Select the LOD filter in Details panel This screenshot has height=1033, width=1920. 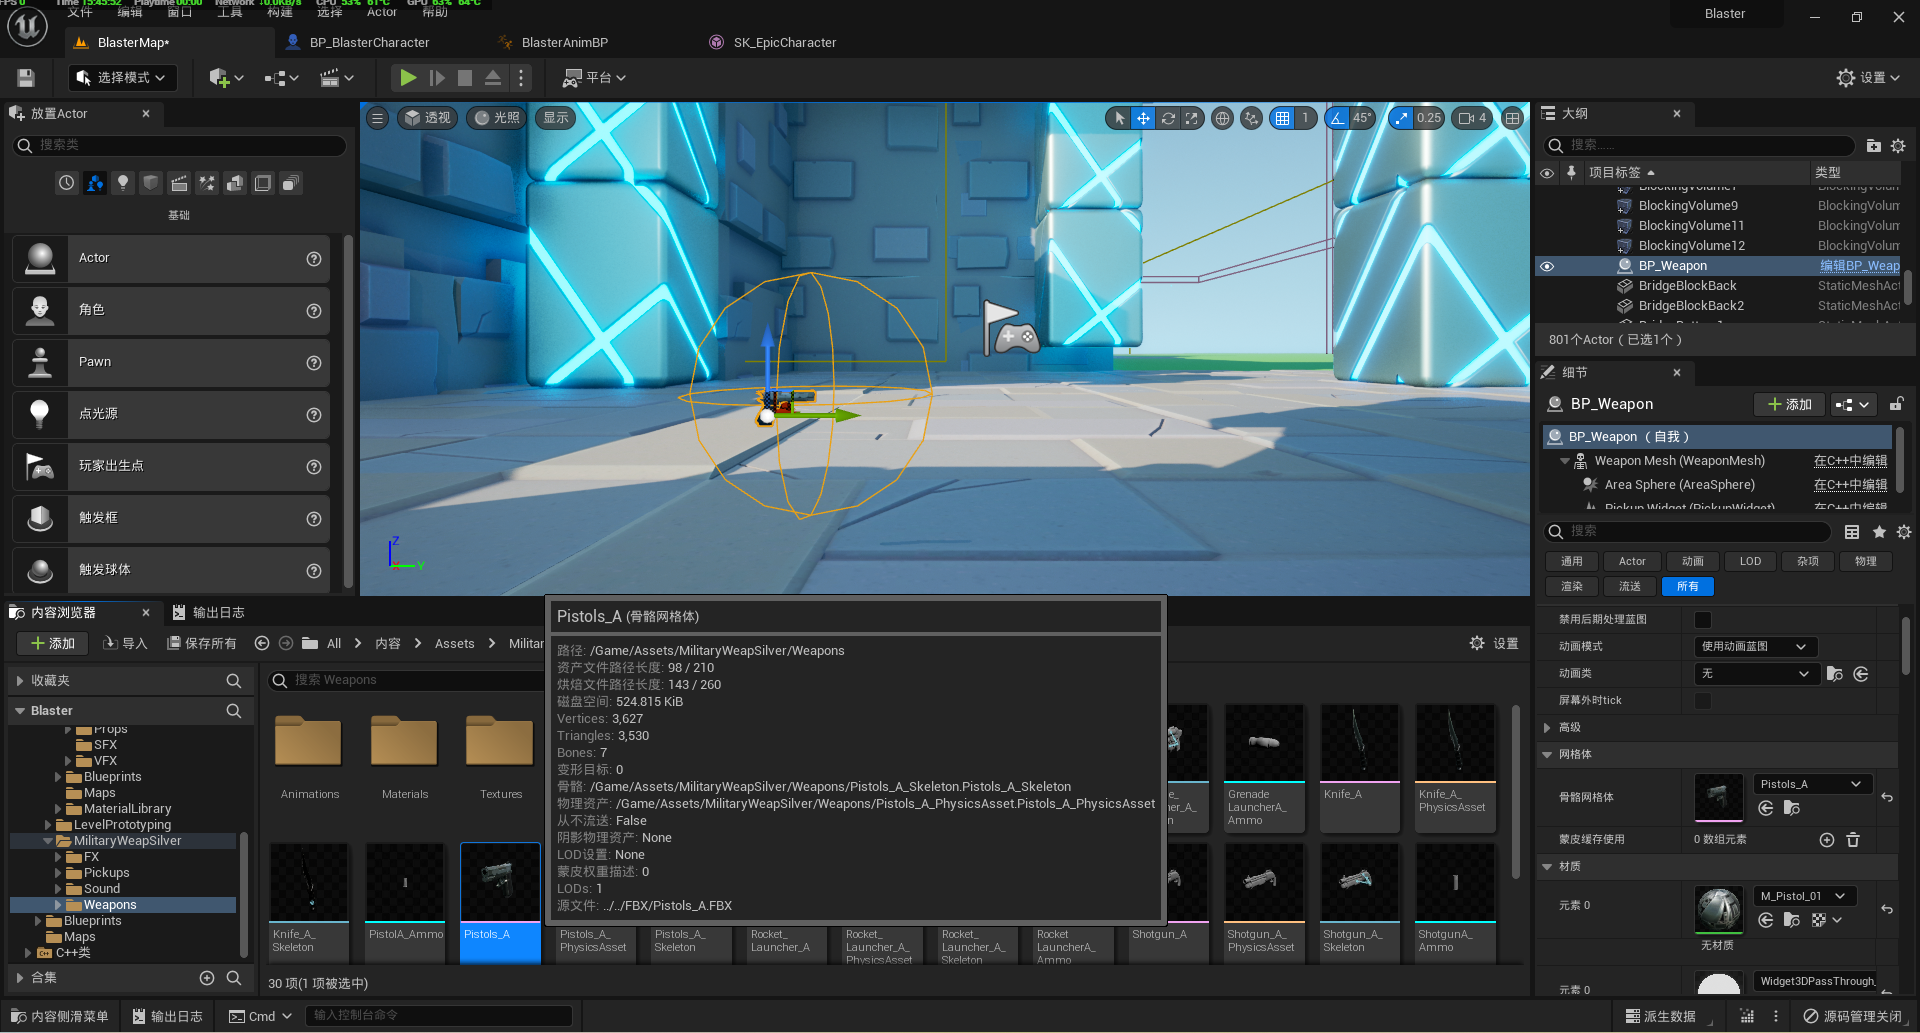[1750, 562]
